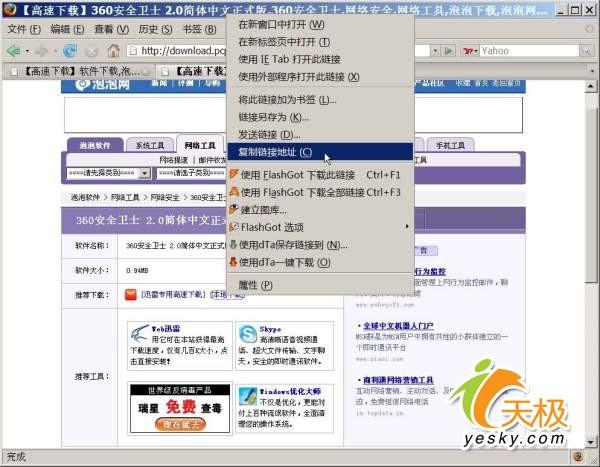Select 使用 FlashGot 下载此链接

point(320,175)
